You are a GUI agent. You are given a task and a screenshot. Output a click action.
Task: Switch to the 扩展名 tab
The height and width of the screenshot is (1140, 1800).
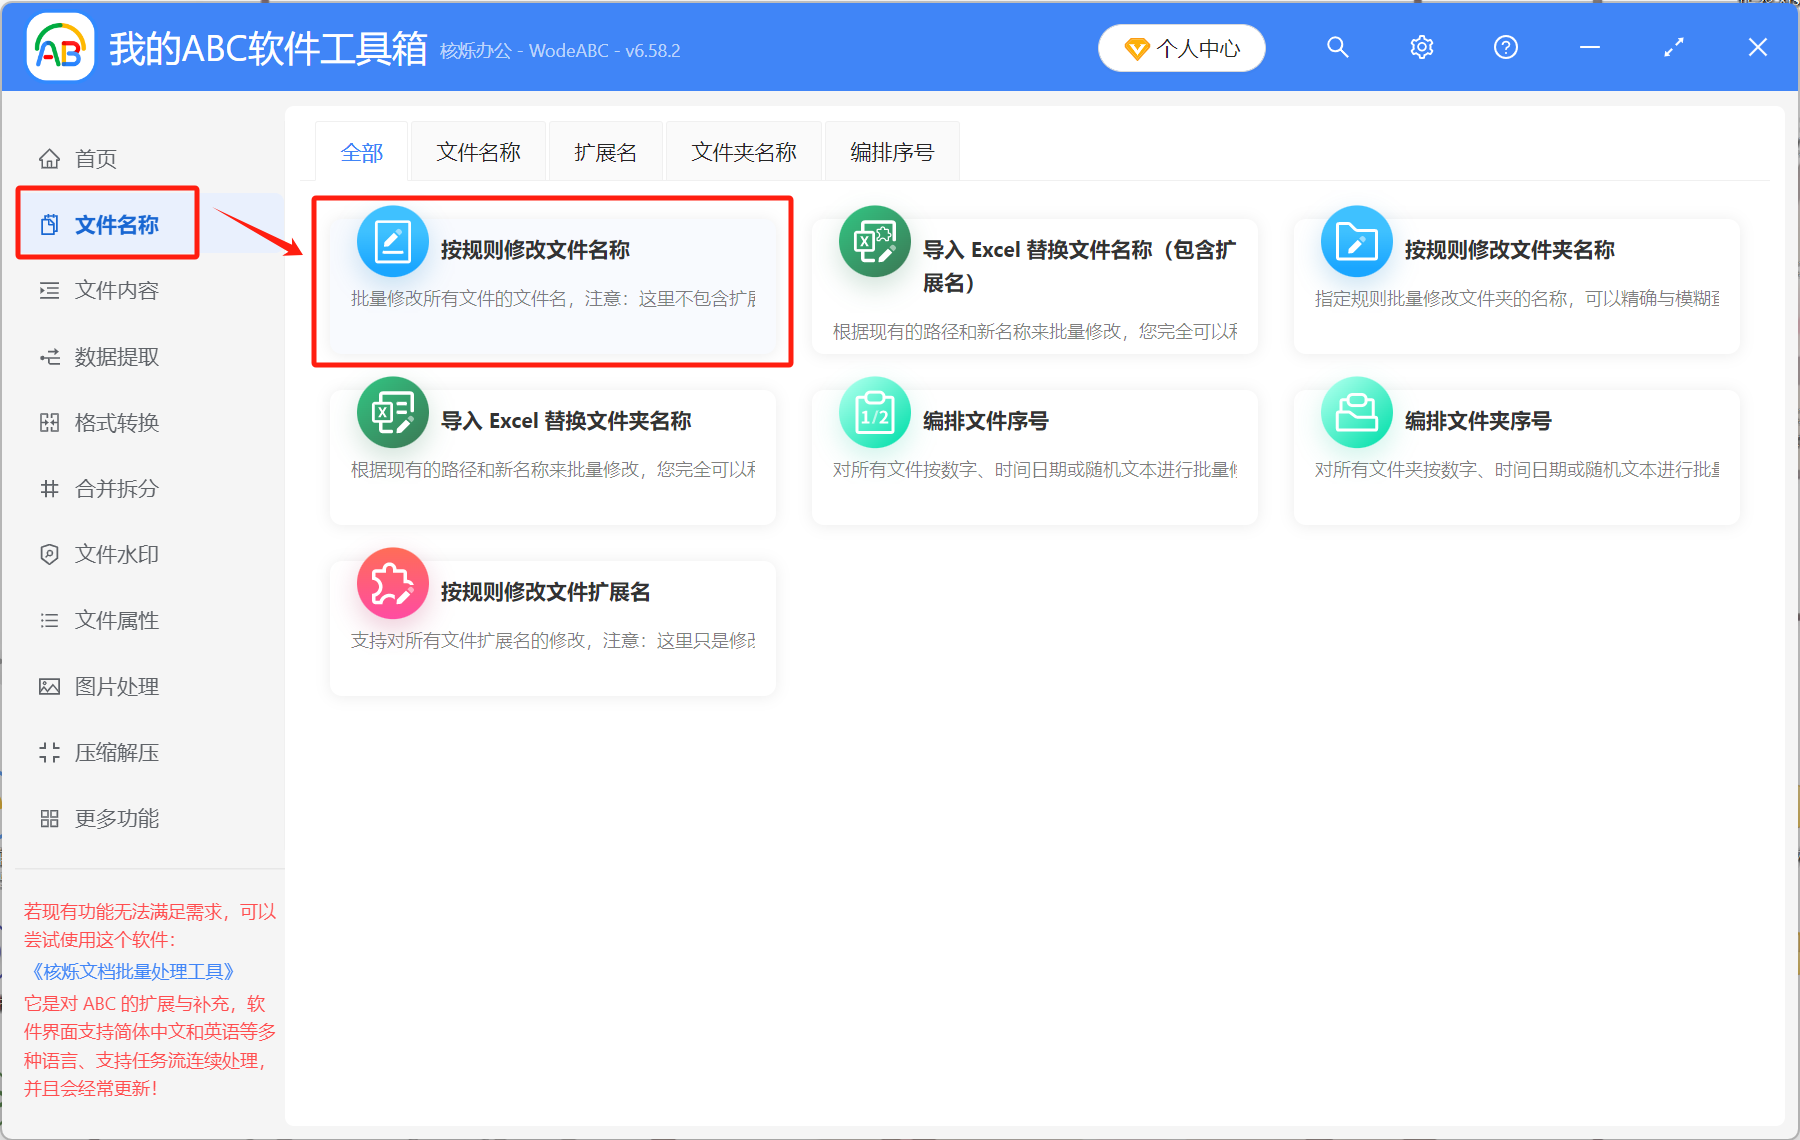point(604,151)
